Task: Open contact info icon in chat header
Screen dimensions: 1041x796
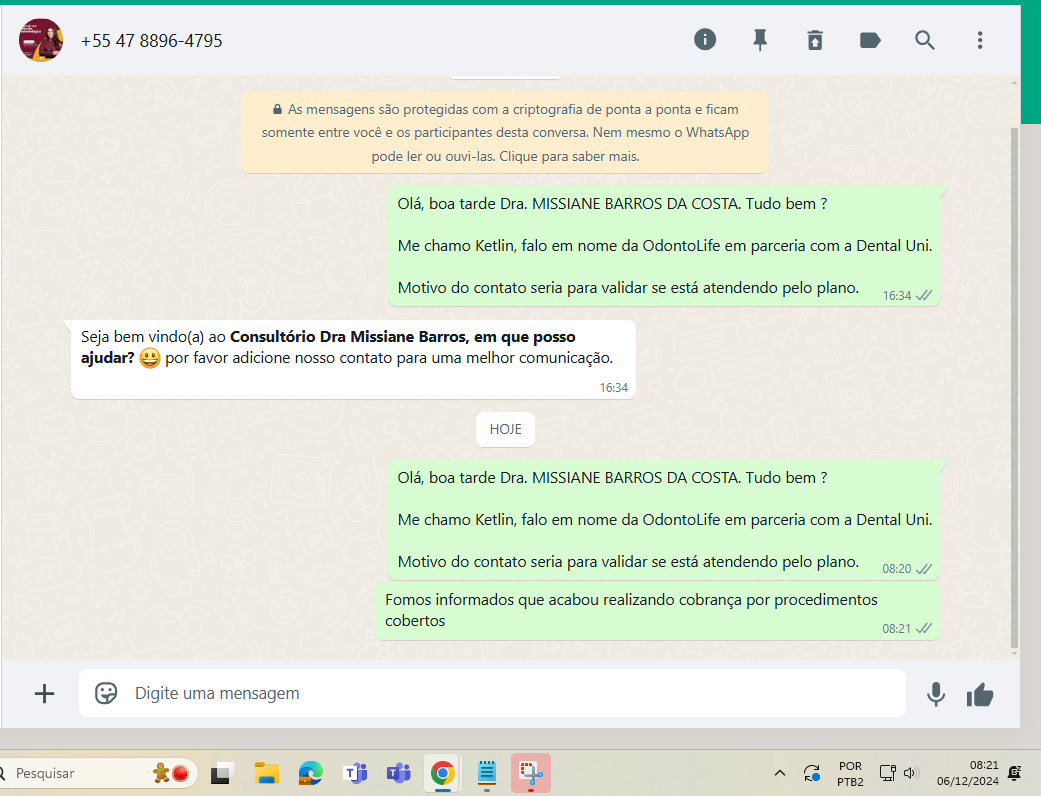Action: (704, 40)
